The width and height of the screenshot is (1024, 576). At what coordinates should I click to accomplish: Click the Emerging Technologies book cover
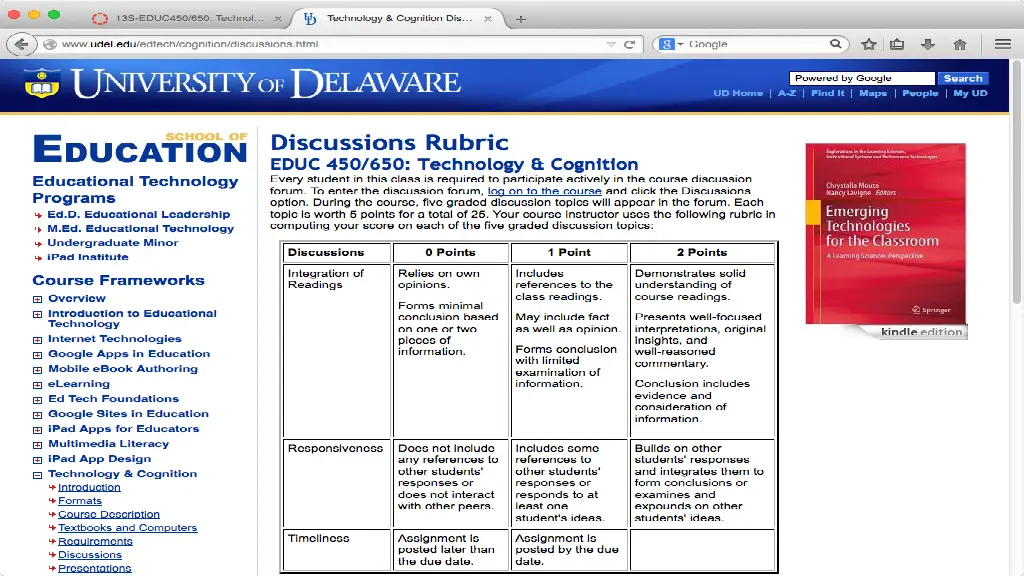885,234
